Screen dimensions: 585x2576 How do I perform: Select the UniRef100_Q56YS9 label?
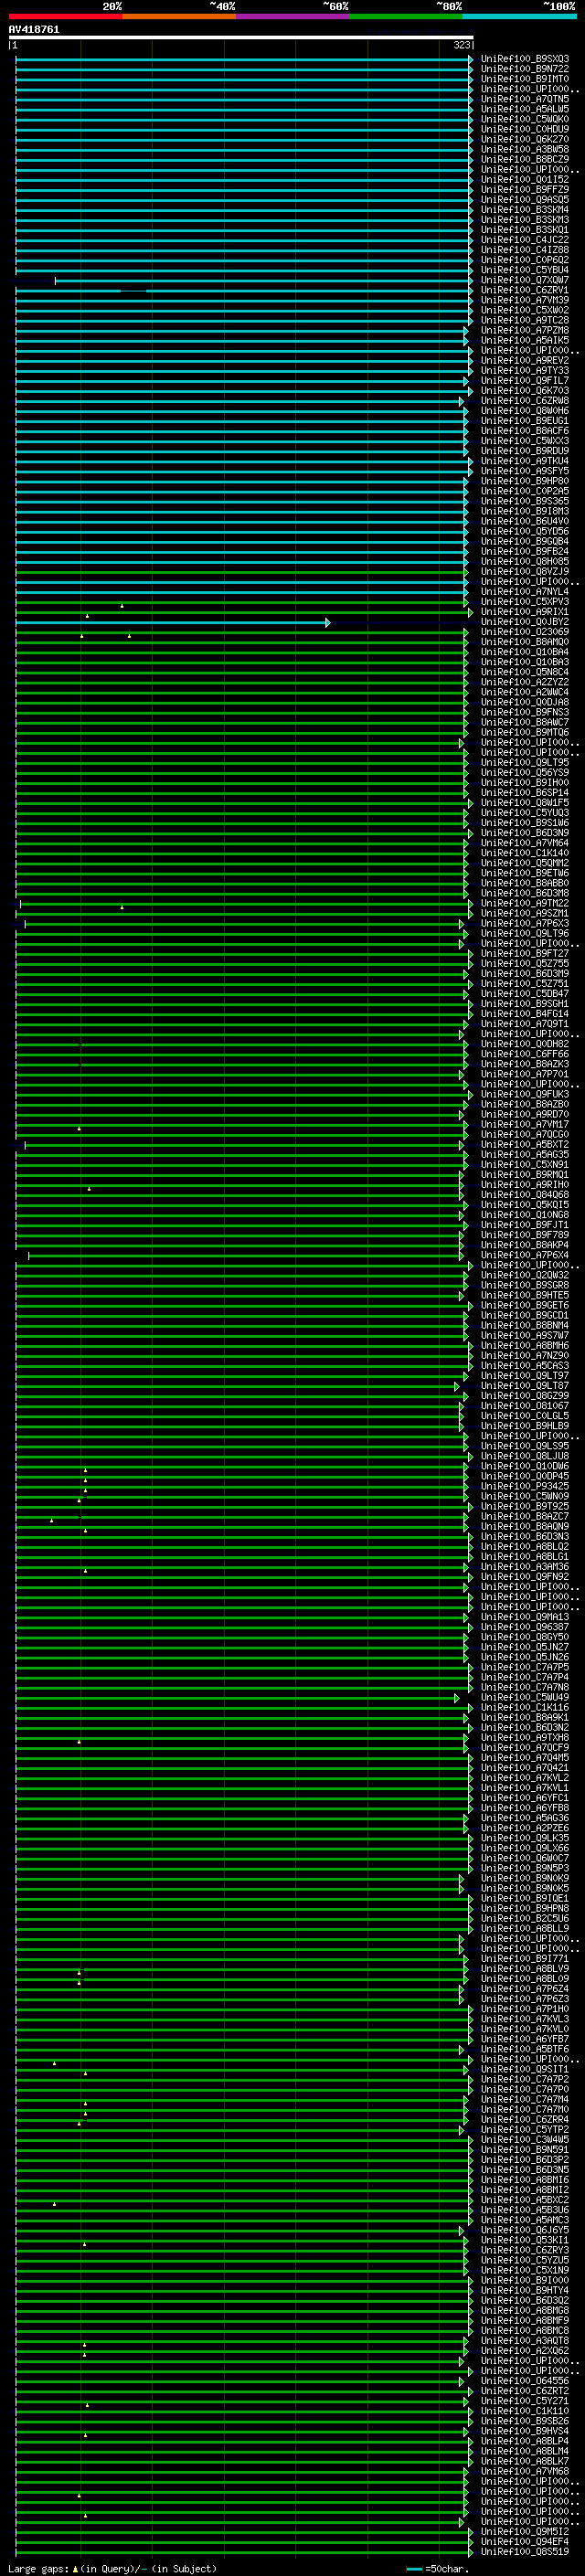[525, 772]
